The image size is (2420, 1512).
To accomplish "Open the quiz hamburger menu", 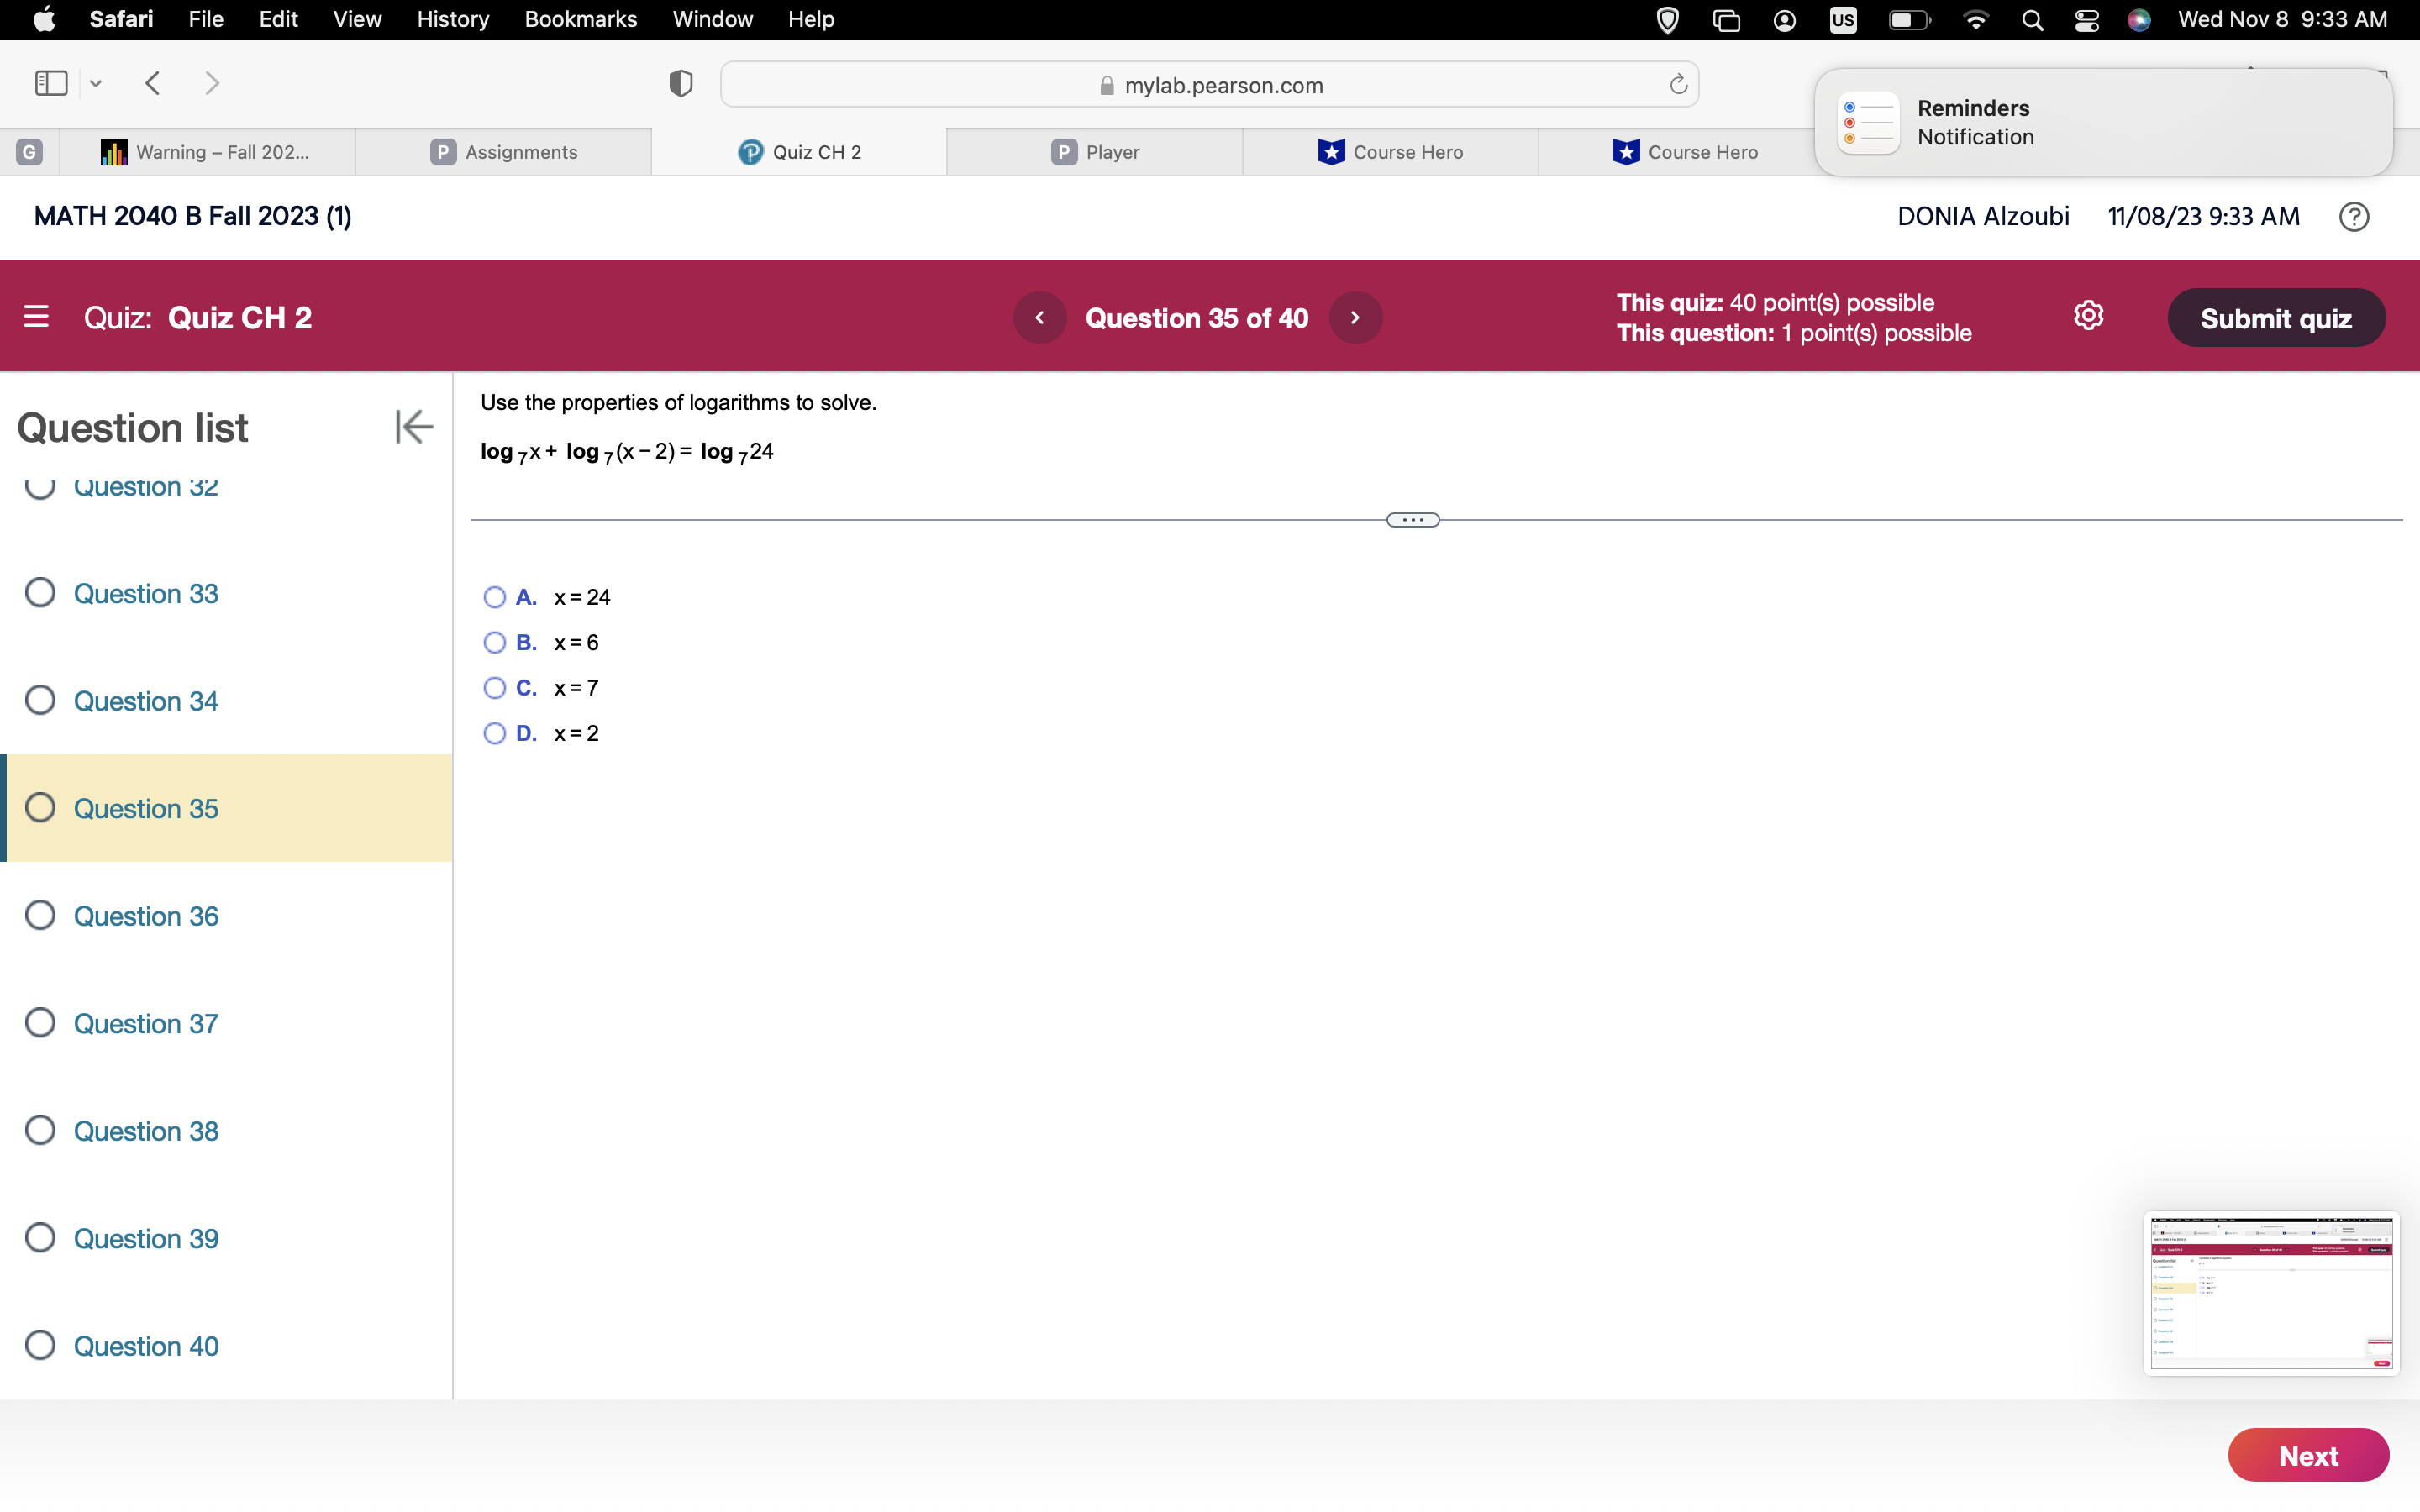I will (36, 317).
